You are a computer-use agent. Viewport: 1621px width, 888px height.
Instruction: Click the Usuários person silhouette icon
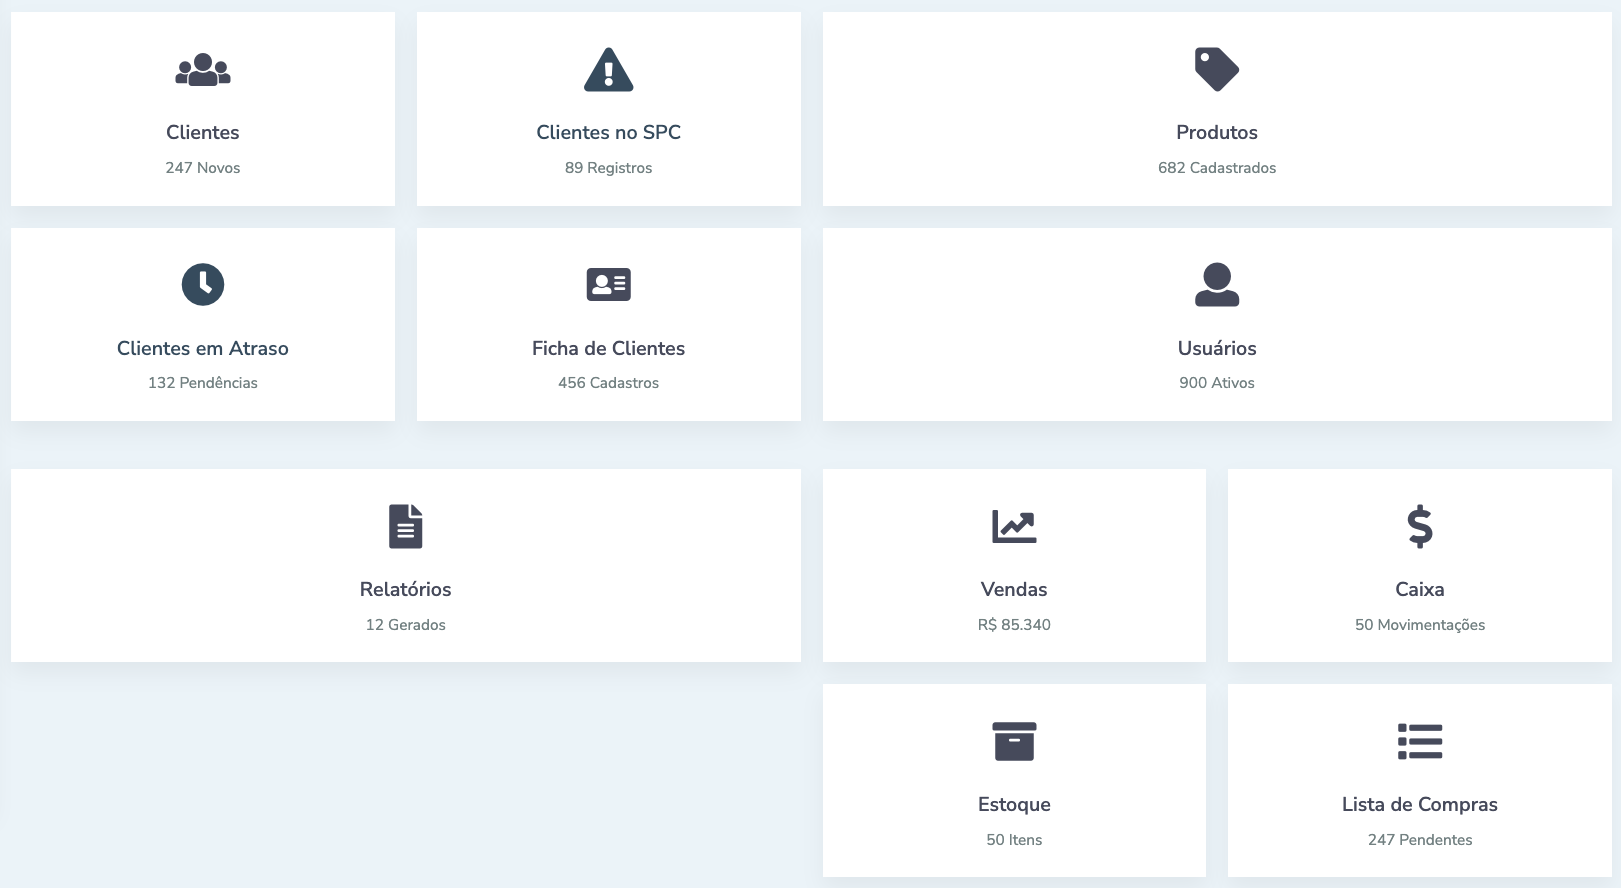click(x=1216, y=285)
